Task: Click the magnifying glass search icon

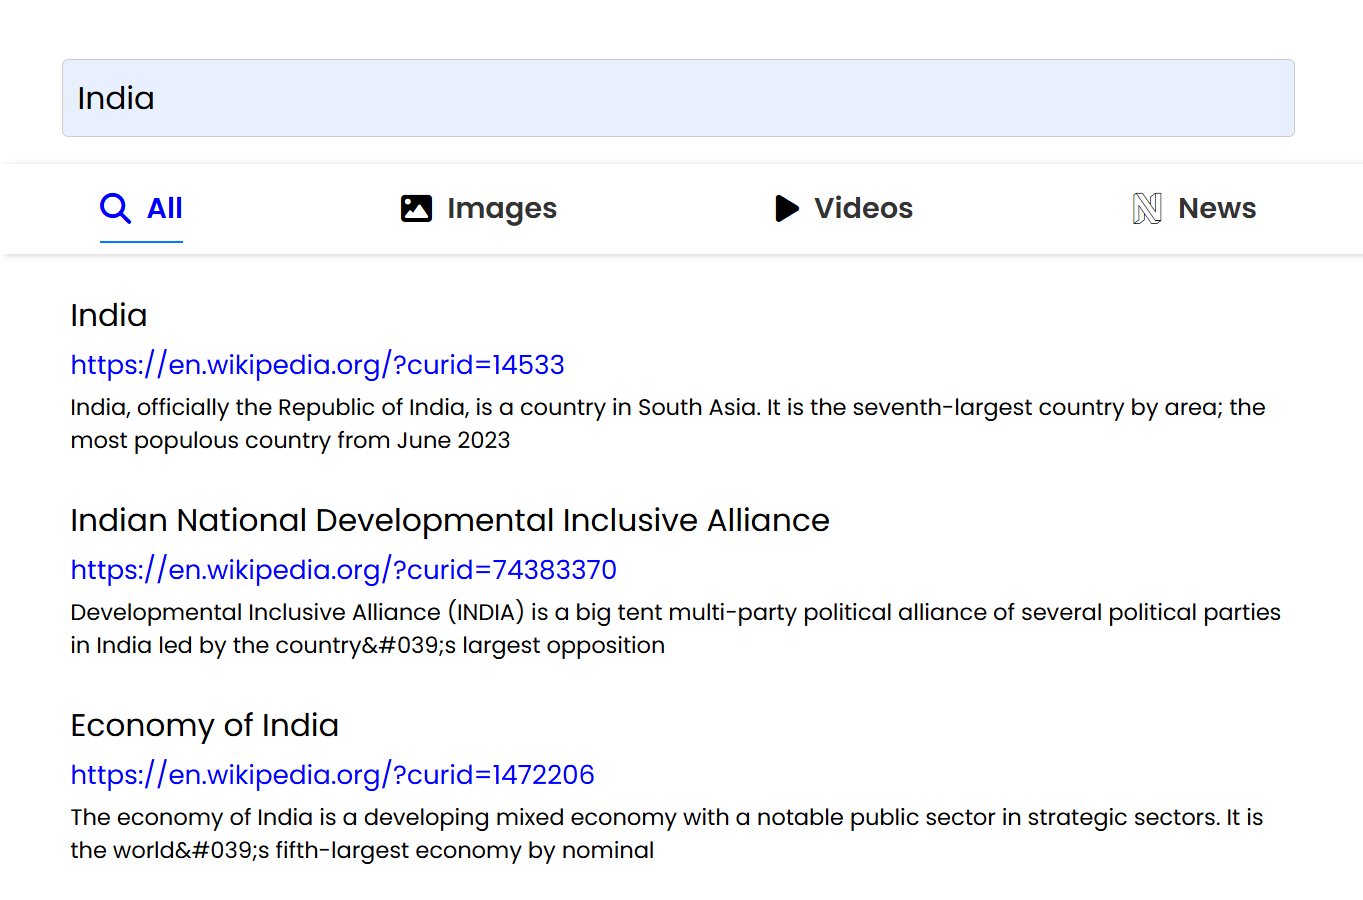Action: click(x=115, y=208)
